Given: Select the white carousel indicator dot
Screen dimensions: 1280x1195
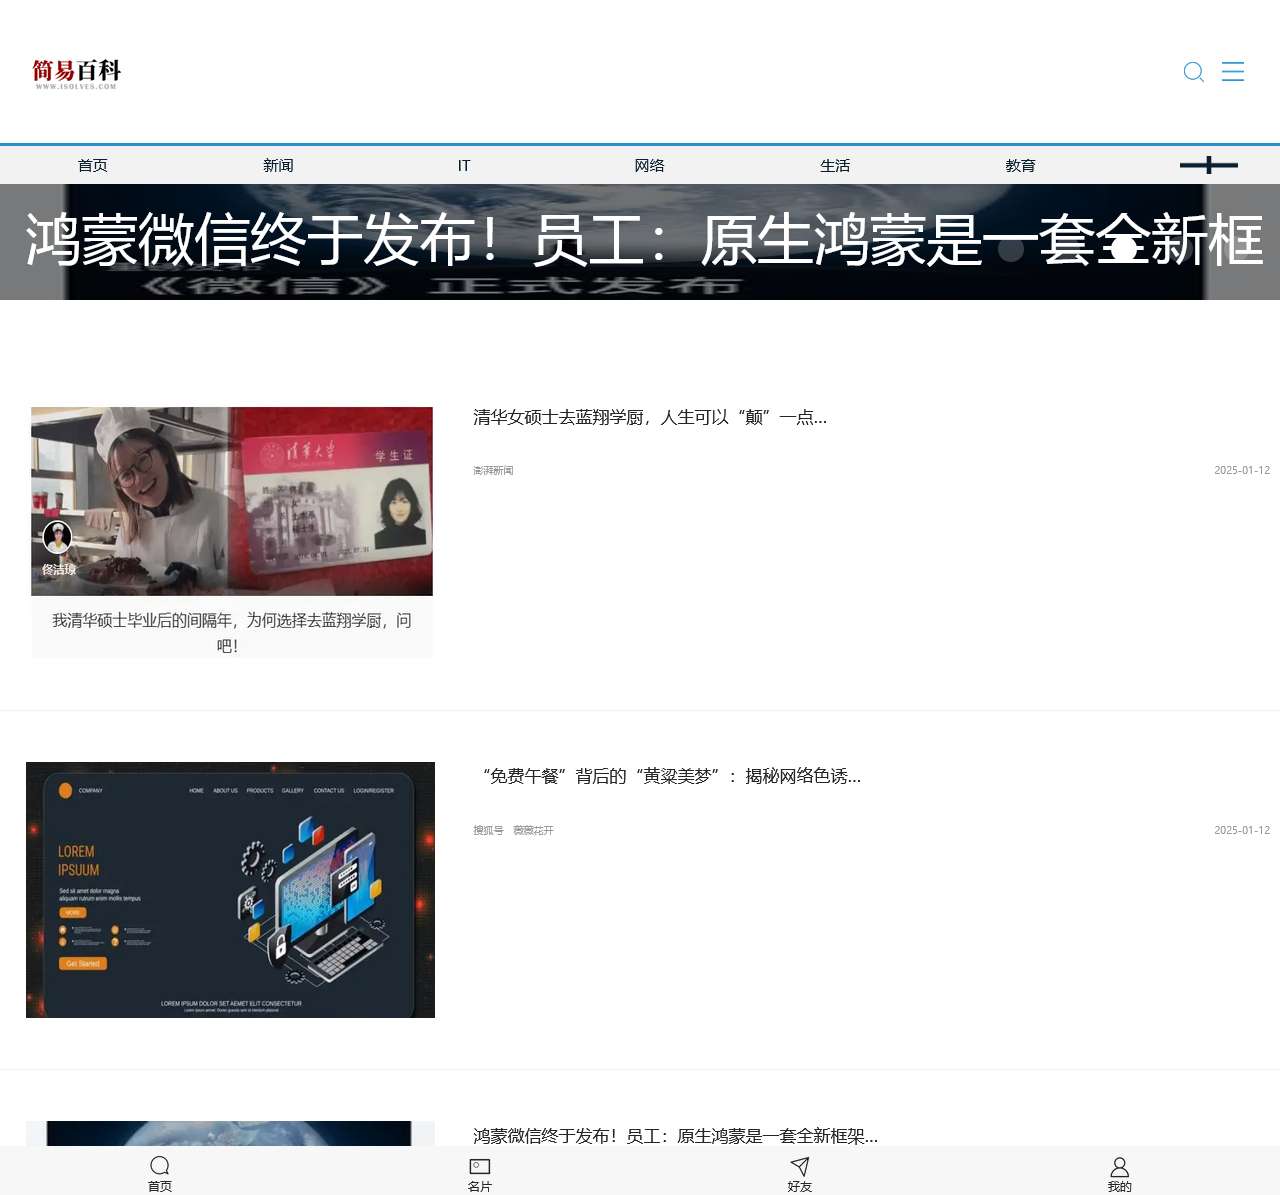Looking at the screenshot, I should coord(1125,249).
